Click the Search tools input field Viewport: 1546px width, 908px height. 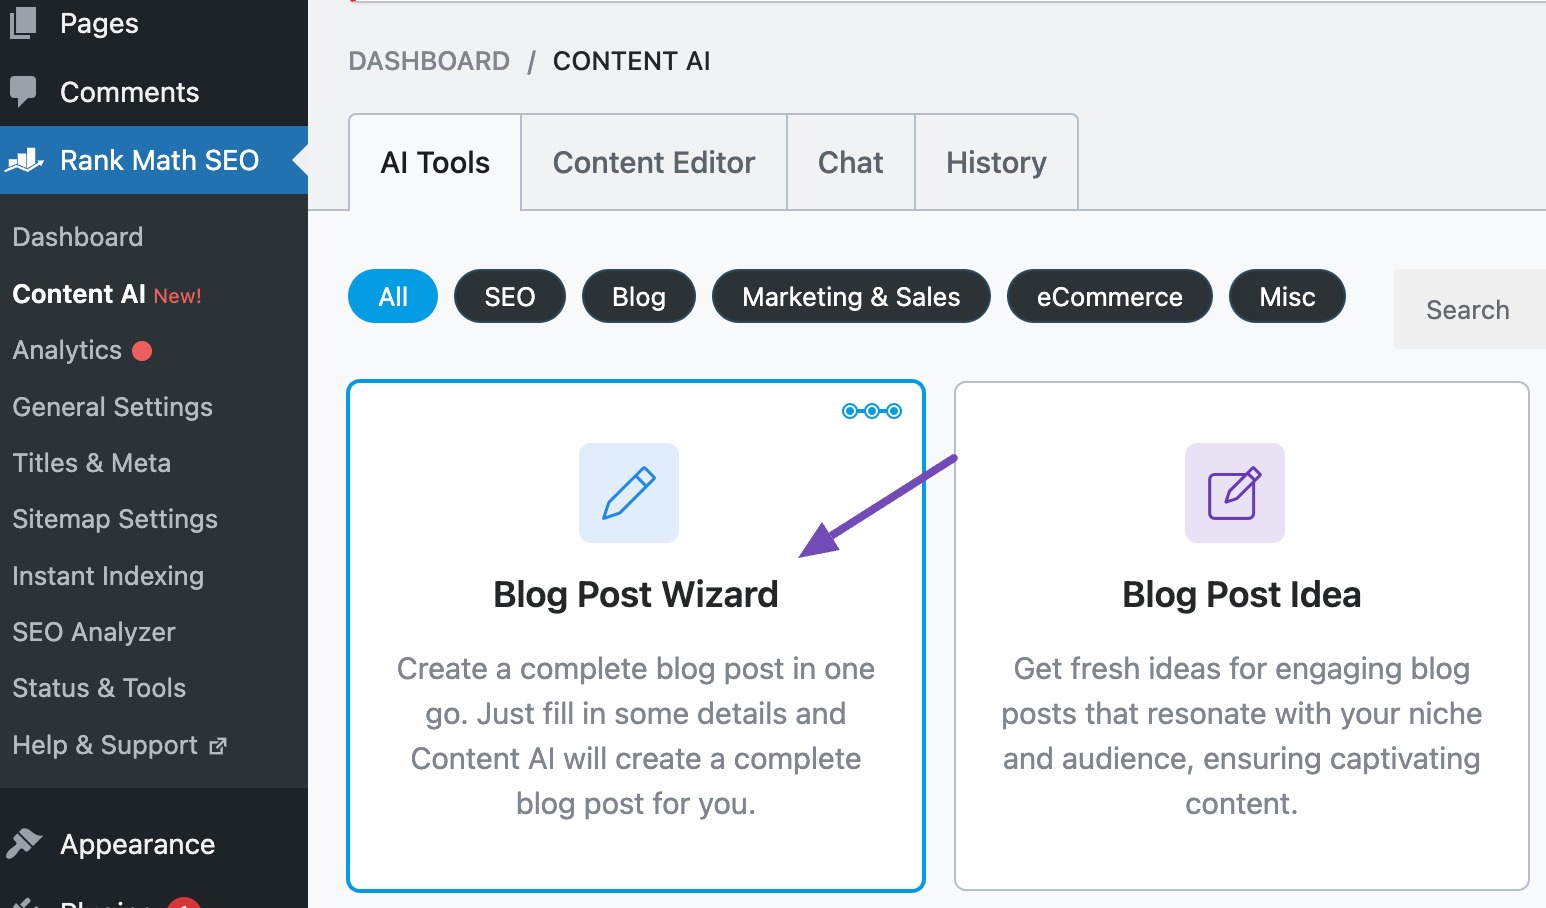click(x=1468, y=310)
